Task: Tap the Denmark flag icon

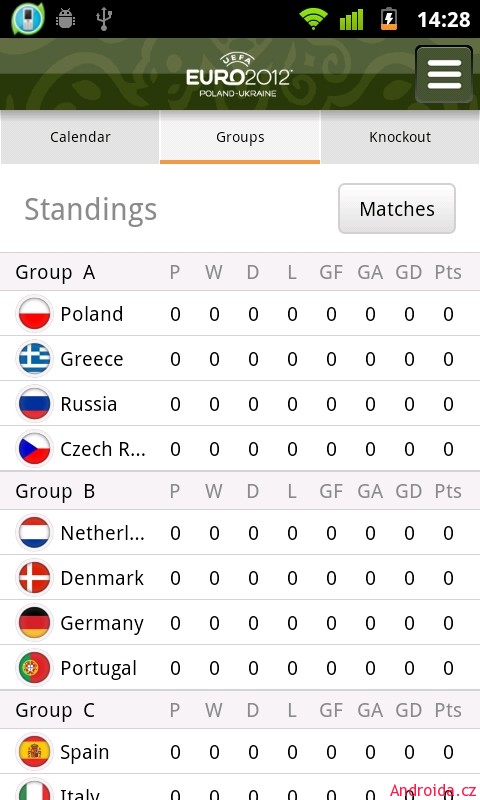Action: 34,578
